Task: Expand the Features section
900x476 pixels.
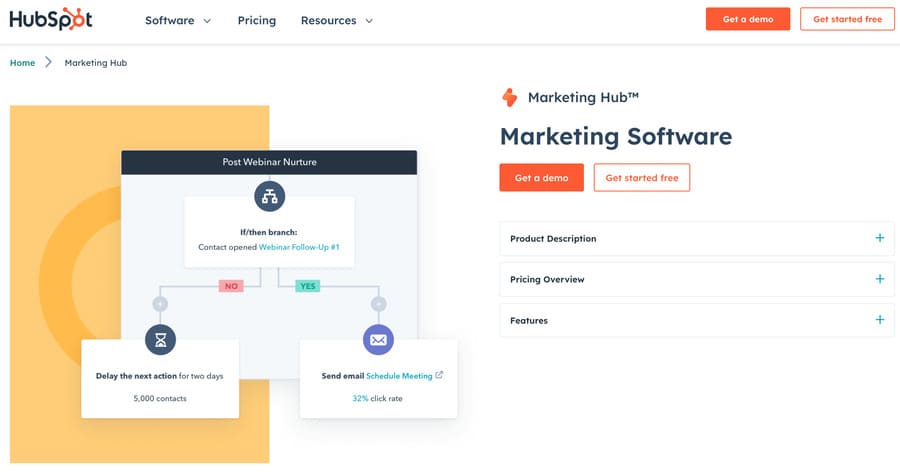Action: tap(697, 320)
